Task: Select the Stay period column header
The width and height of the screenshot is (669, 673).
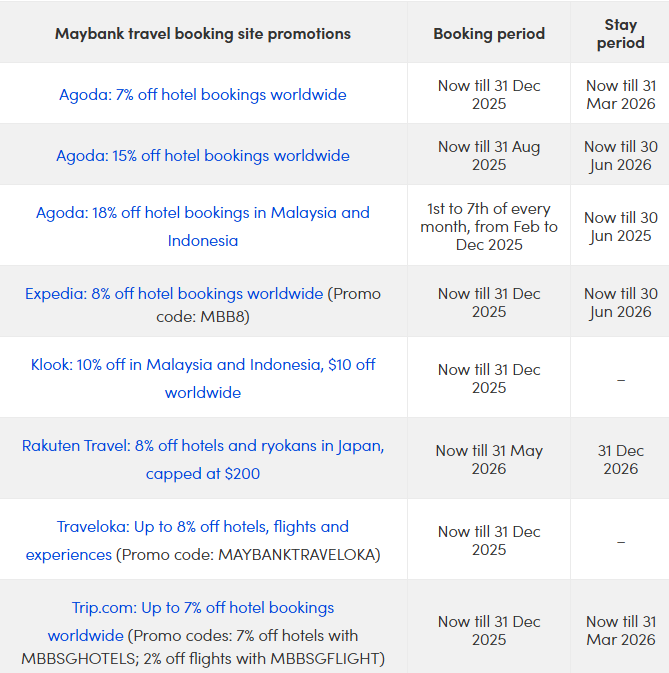Action: point(621,34)
